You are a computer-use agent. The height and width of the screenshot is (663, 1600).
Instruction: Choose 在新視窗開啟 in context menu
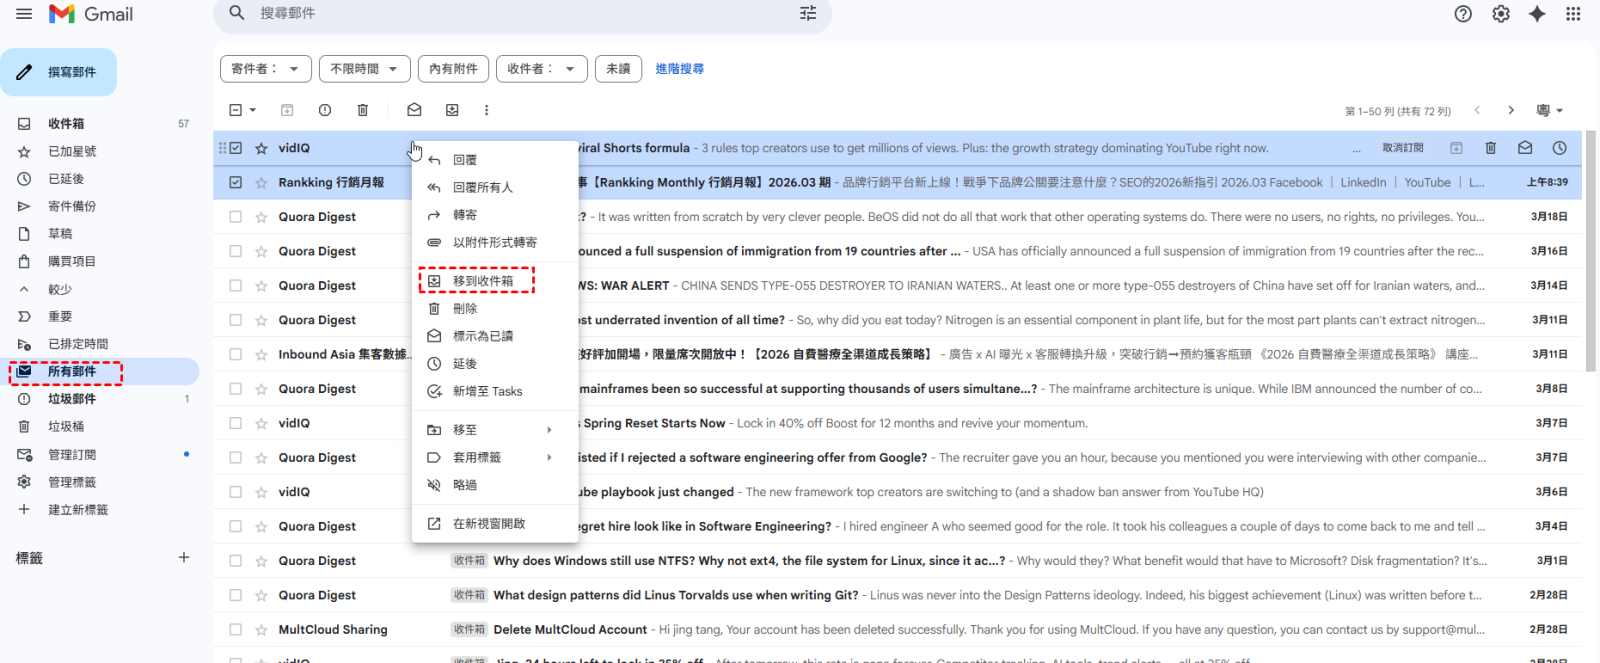(x=495, y=524)
